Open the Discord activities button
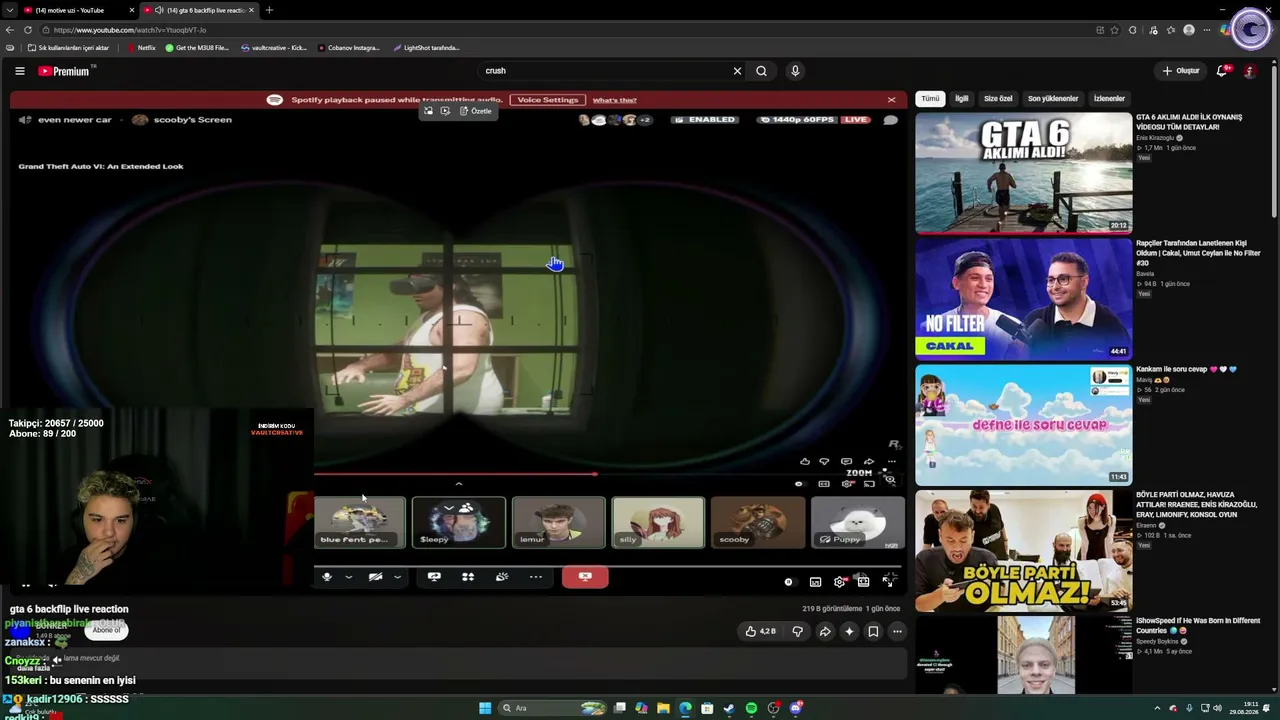The height and width of the screenshot is (720, 1280). [x=468, y=577]
